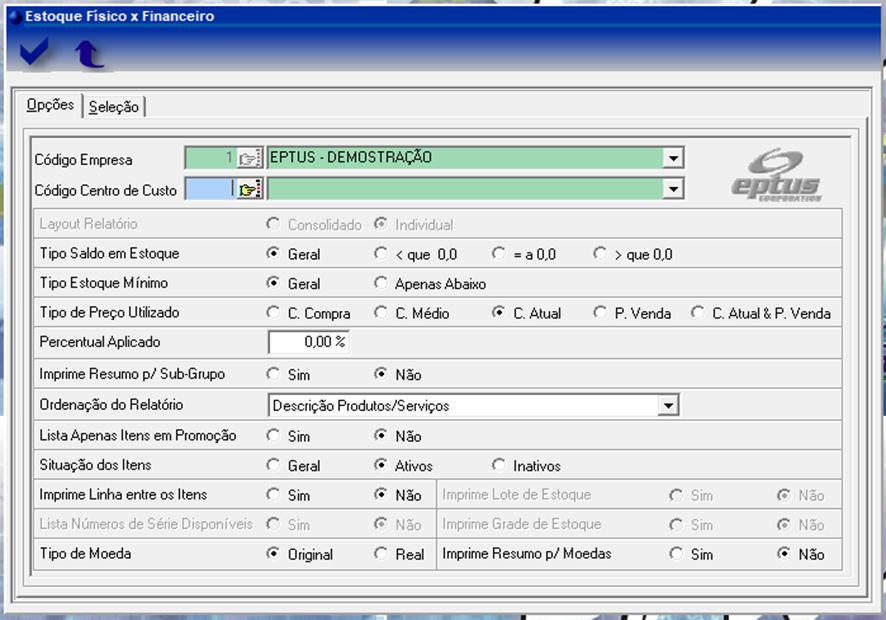Click the Código Centro de Custo code field

click(x=210, y=189)
